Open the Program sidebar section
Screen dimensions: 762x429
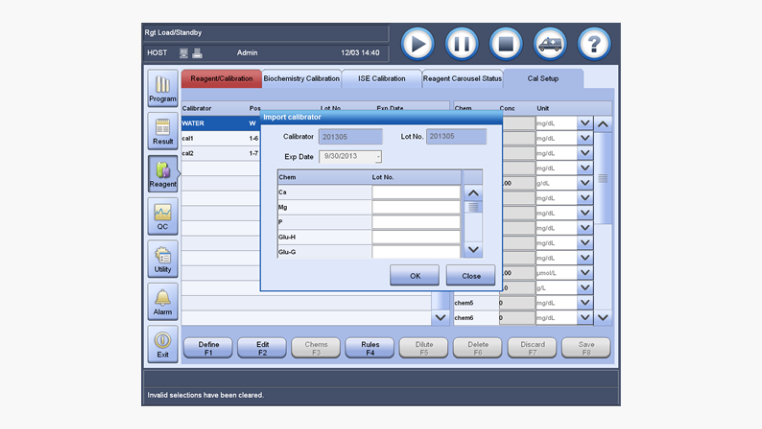[162, 88]
